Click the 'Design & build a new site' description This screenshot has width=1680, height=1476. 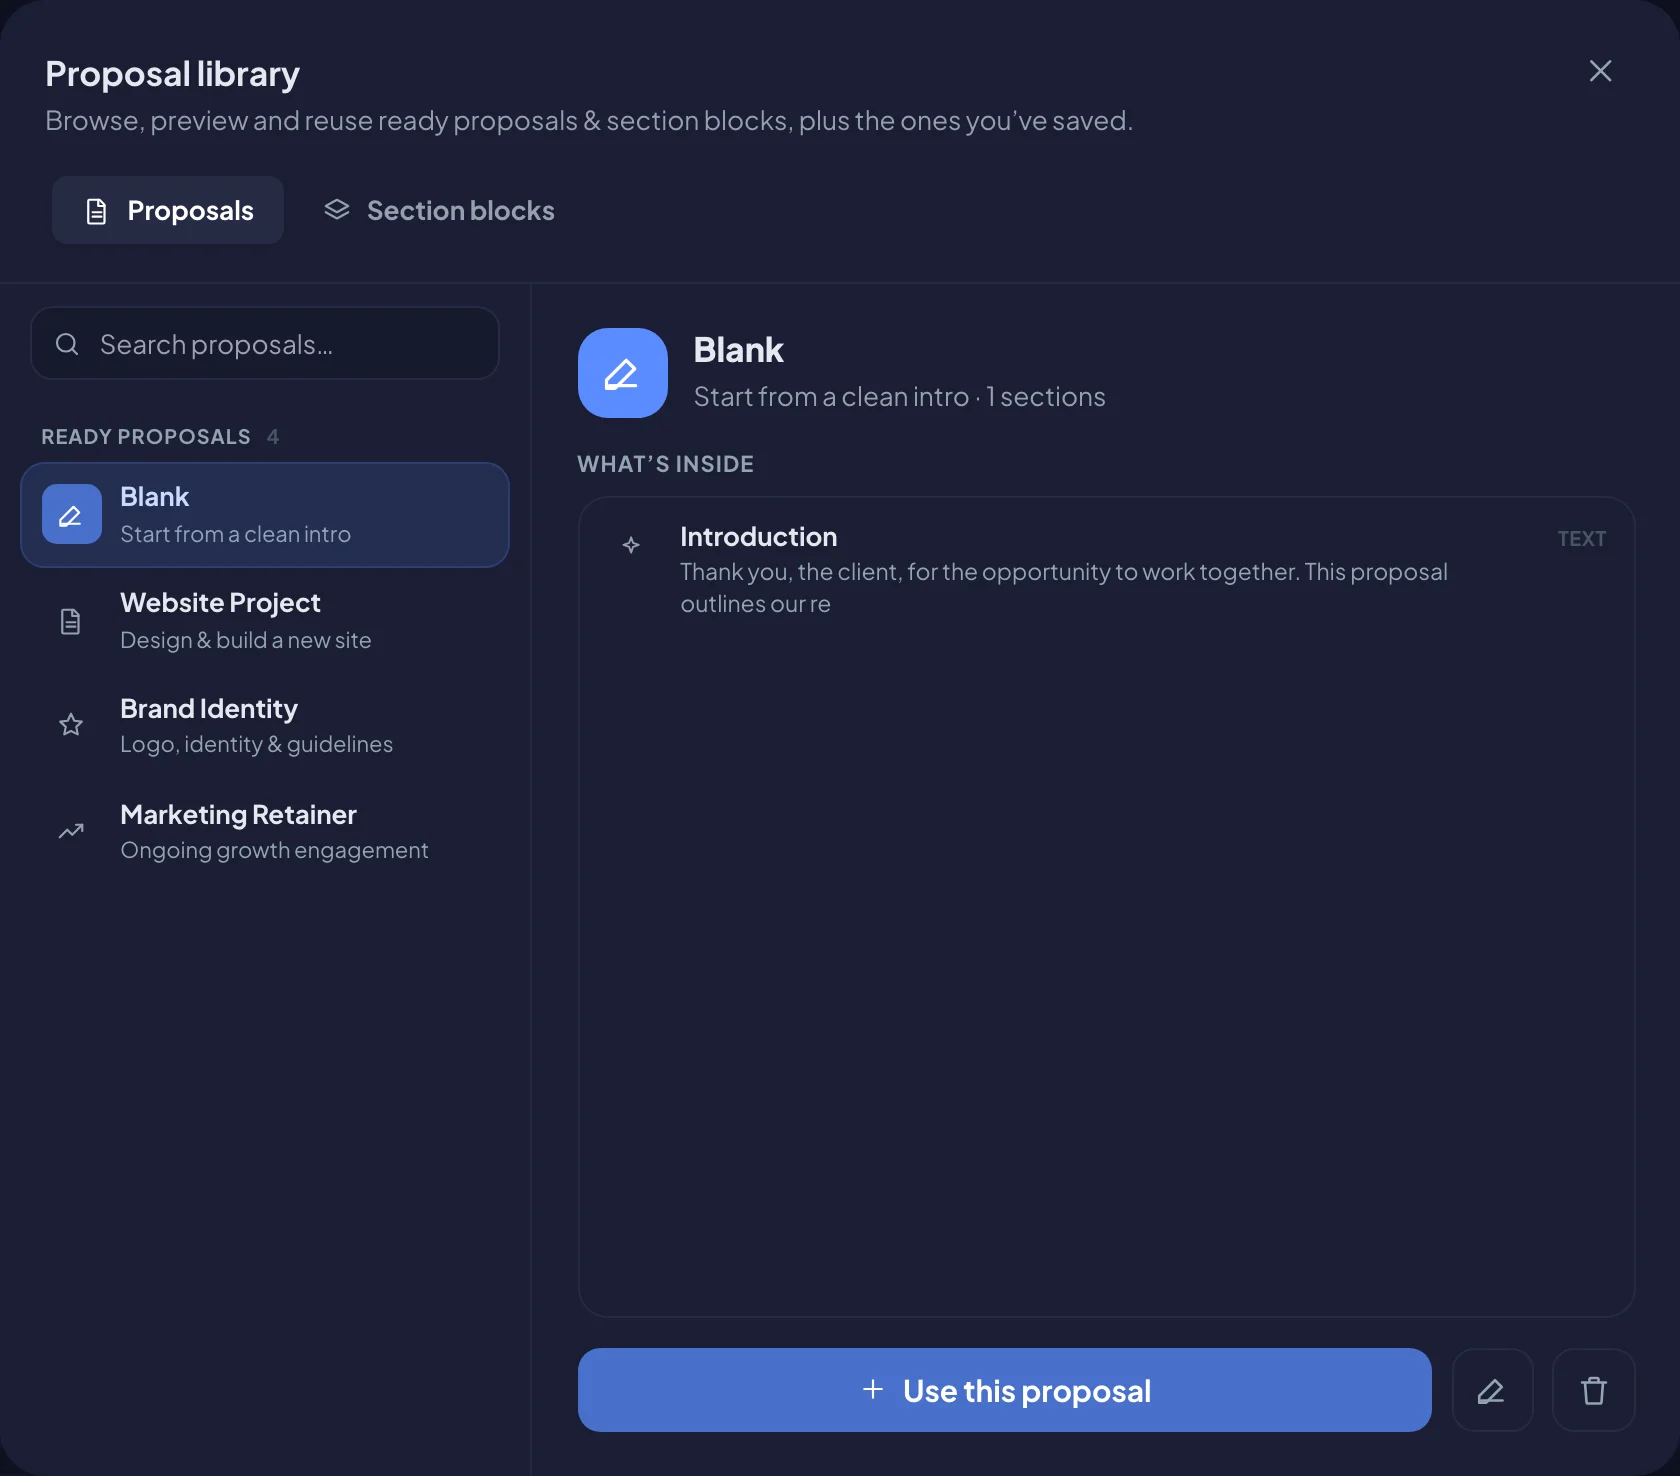(x=246, y=640)
